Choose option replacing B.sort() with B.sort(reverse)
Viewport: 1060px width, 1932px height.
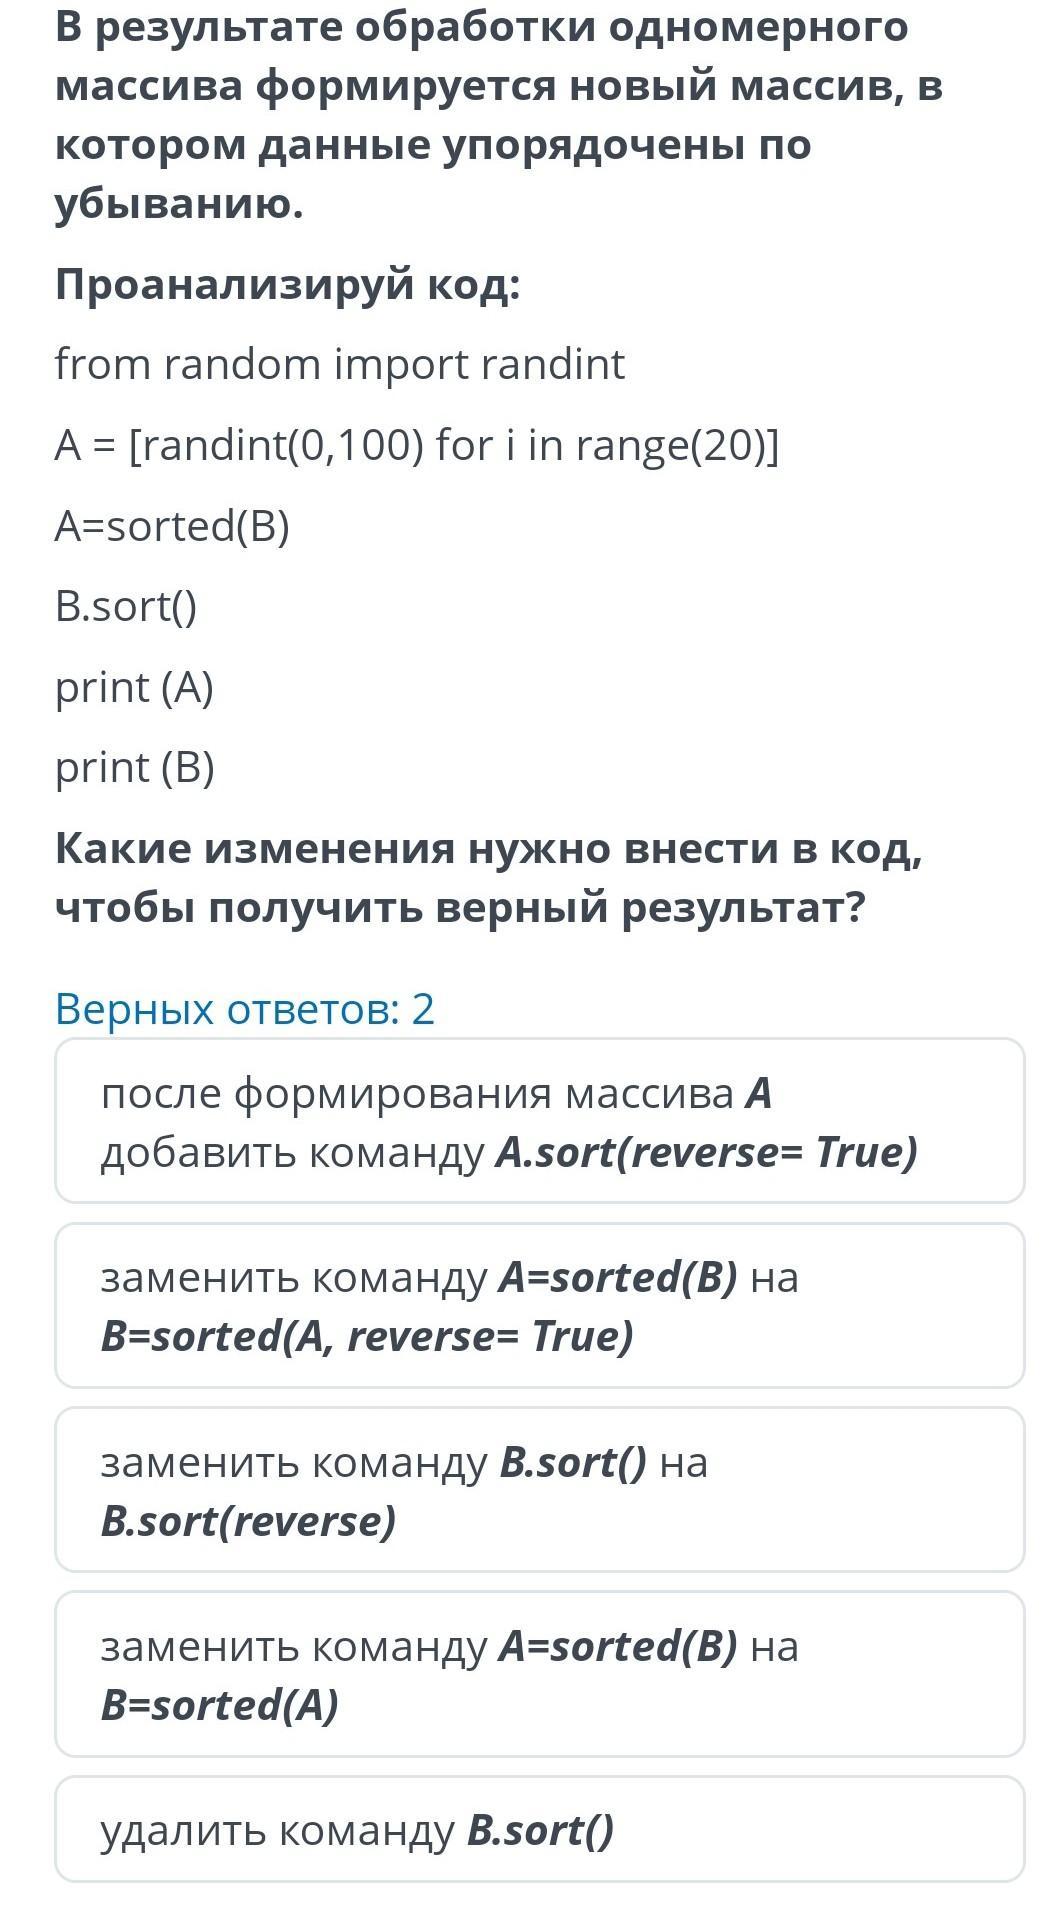pos(540,1489)
